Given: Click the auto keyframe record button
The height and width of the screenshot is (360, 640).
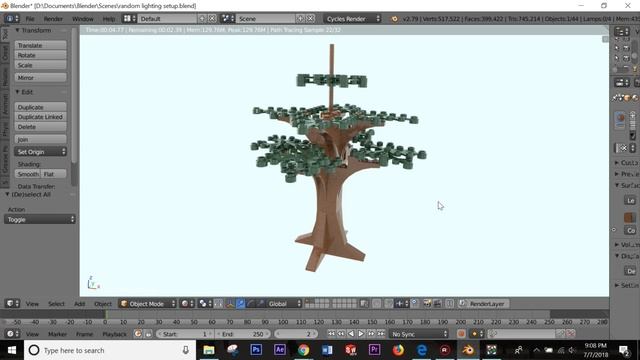Looking at the screenshot, I should [461, 334].
